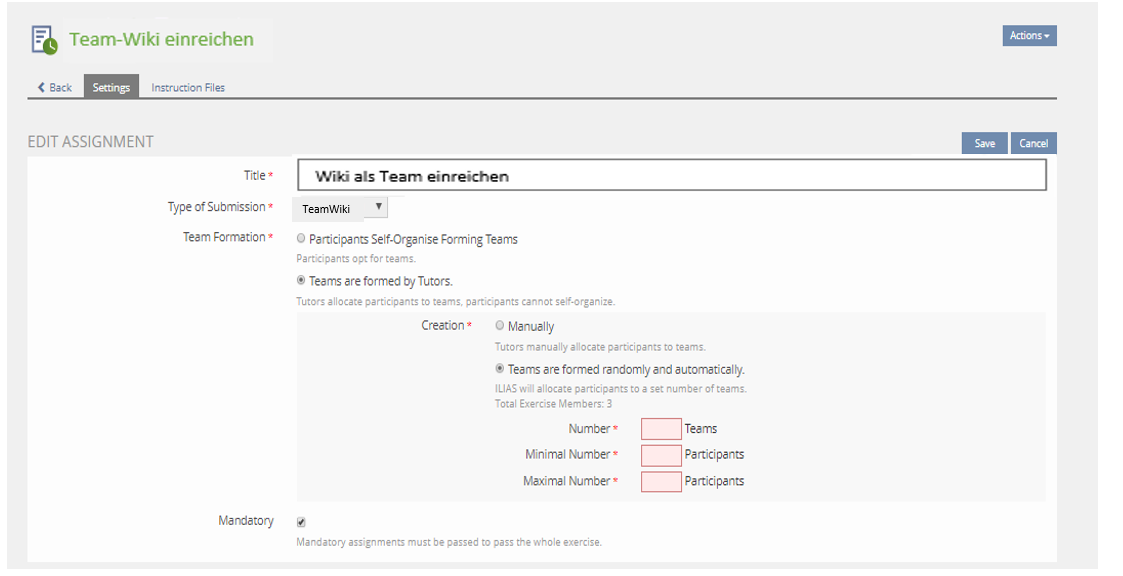
Task: Click the Maximal Number participants field
Action: tap(661, 482)
